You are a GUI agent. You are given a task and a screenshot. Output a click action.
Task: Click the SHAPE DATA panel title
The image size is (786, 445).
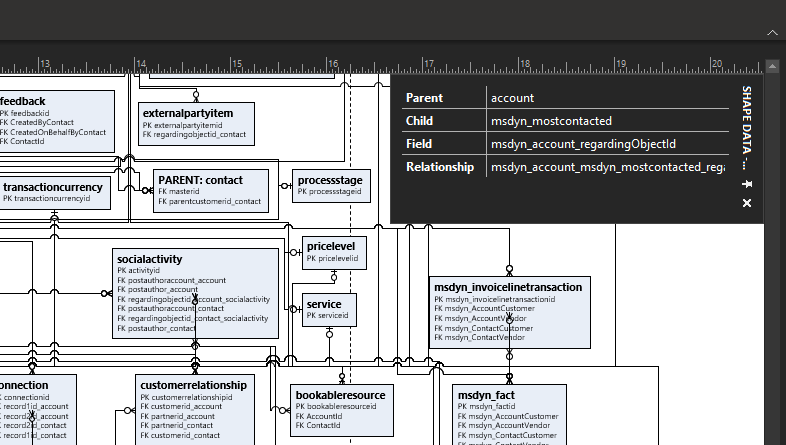[747, 127]
